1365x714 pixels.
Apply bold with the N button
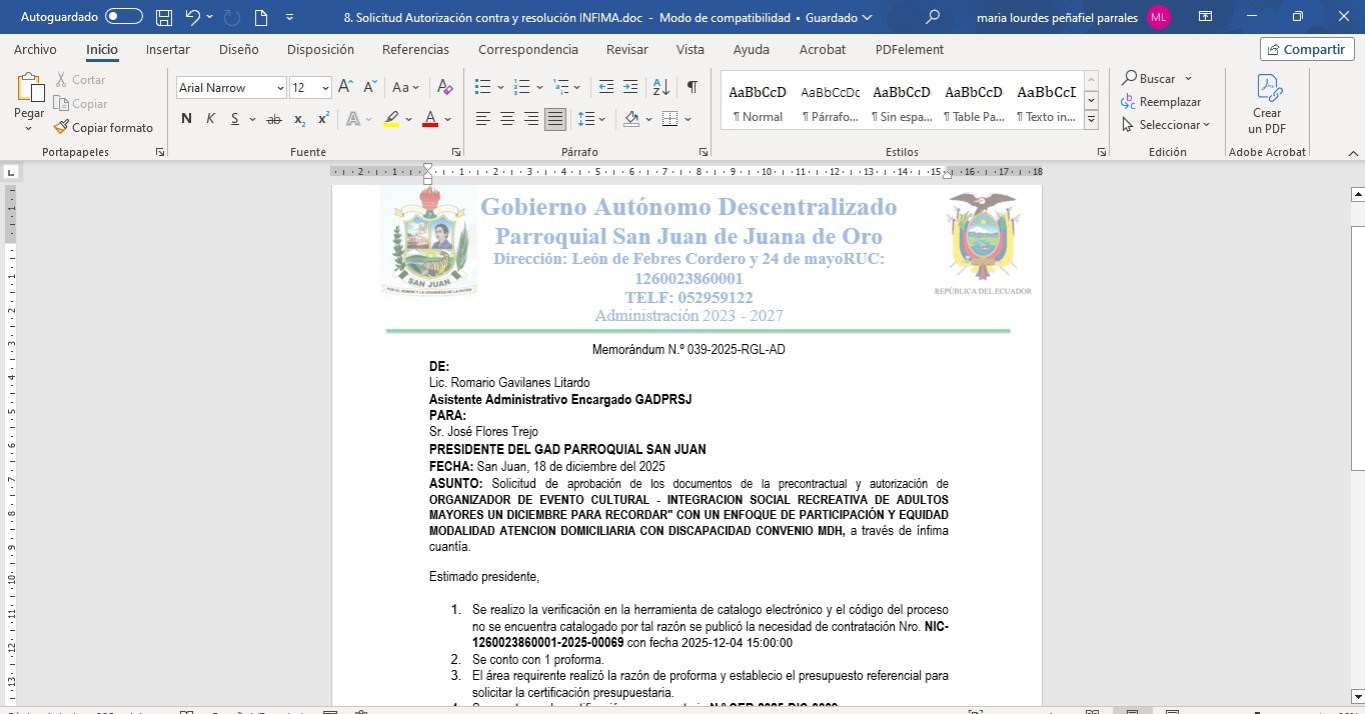click(186, 119)
